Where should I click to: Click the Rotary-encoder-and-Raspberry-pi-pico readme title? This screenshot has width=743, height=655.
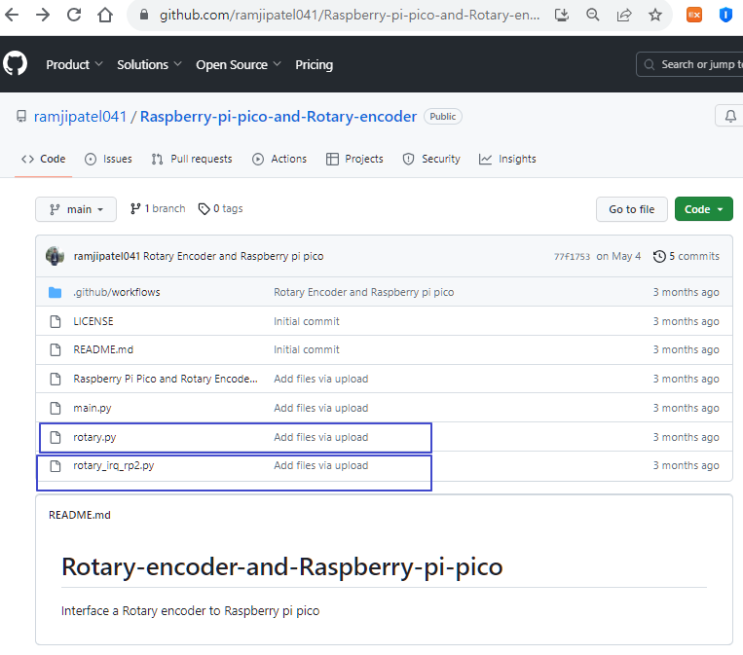pos(282,567)
